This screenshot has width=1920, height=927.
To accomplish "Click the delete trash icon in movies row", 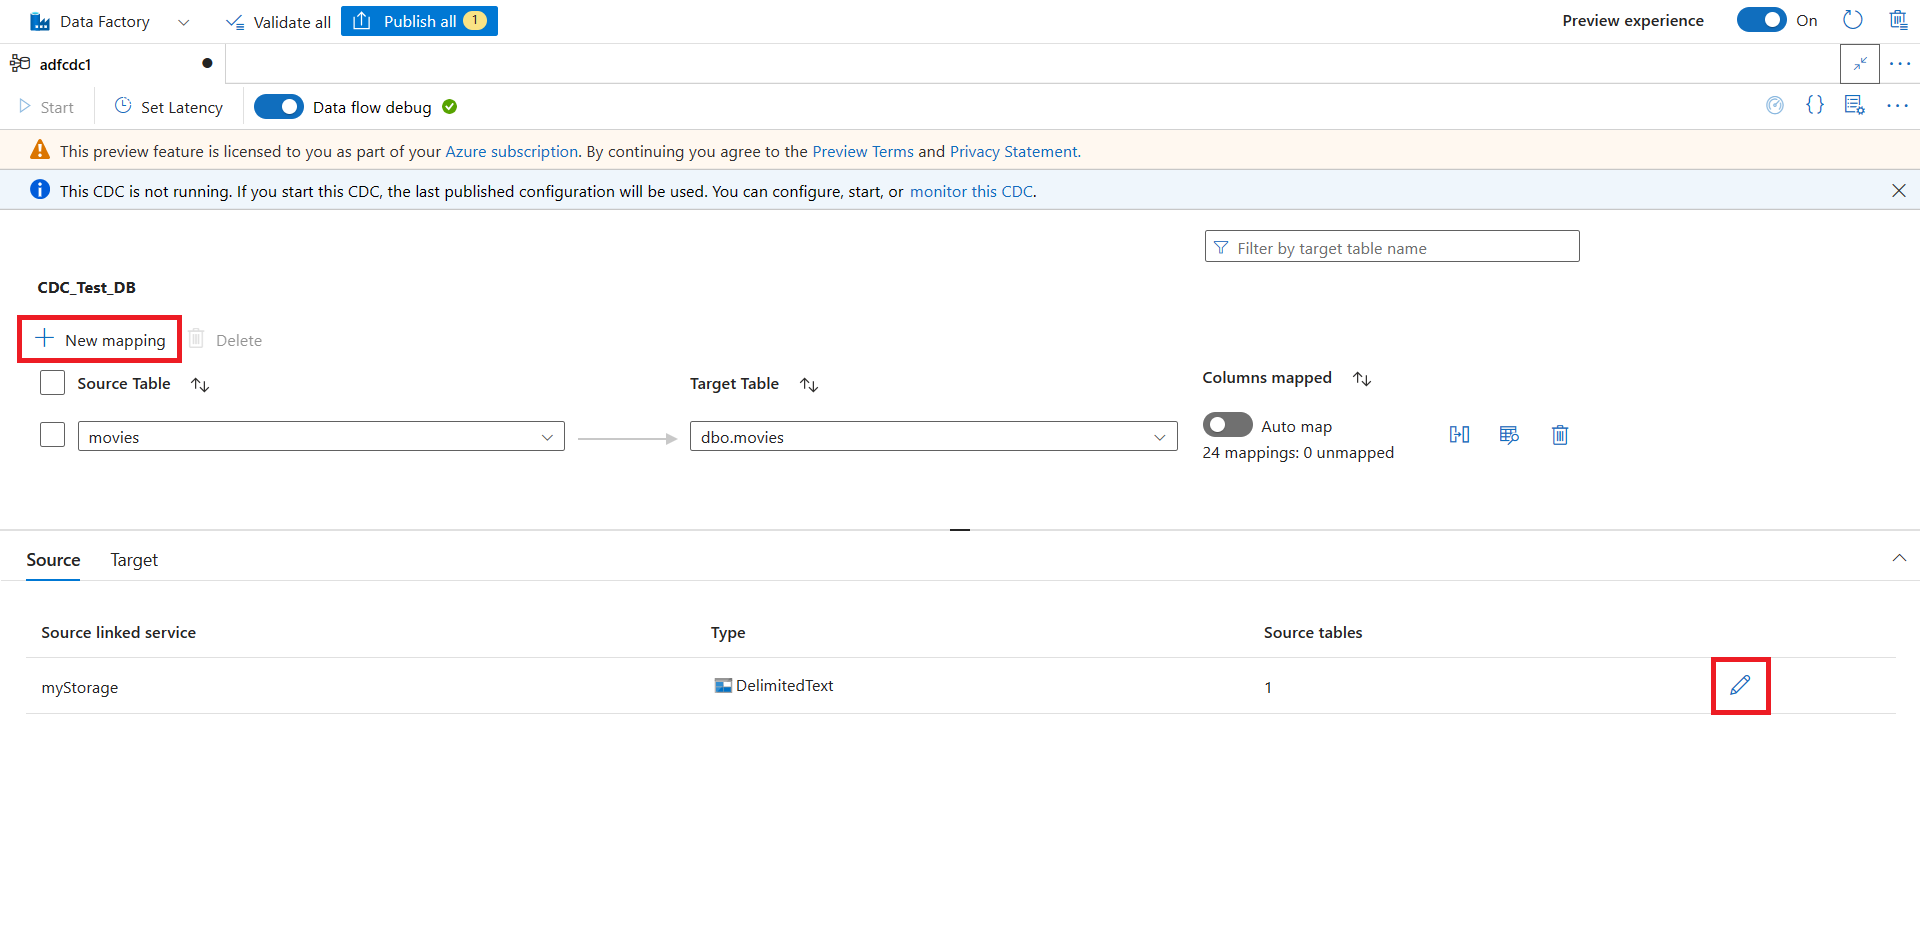I will pos(1559,435).
